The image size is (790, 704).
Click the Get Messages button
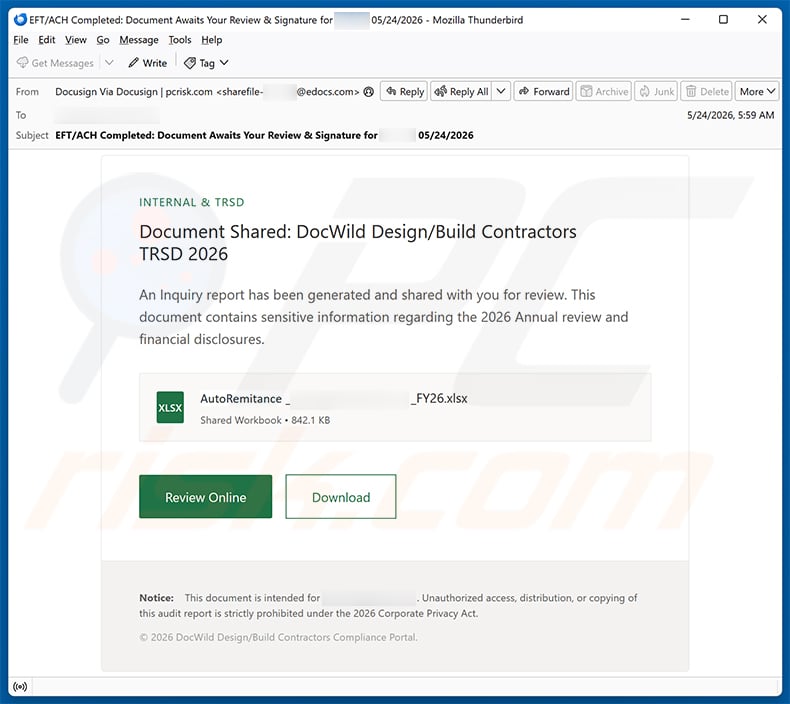click(x=55, y=63)
